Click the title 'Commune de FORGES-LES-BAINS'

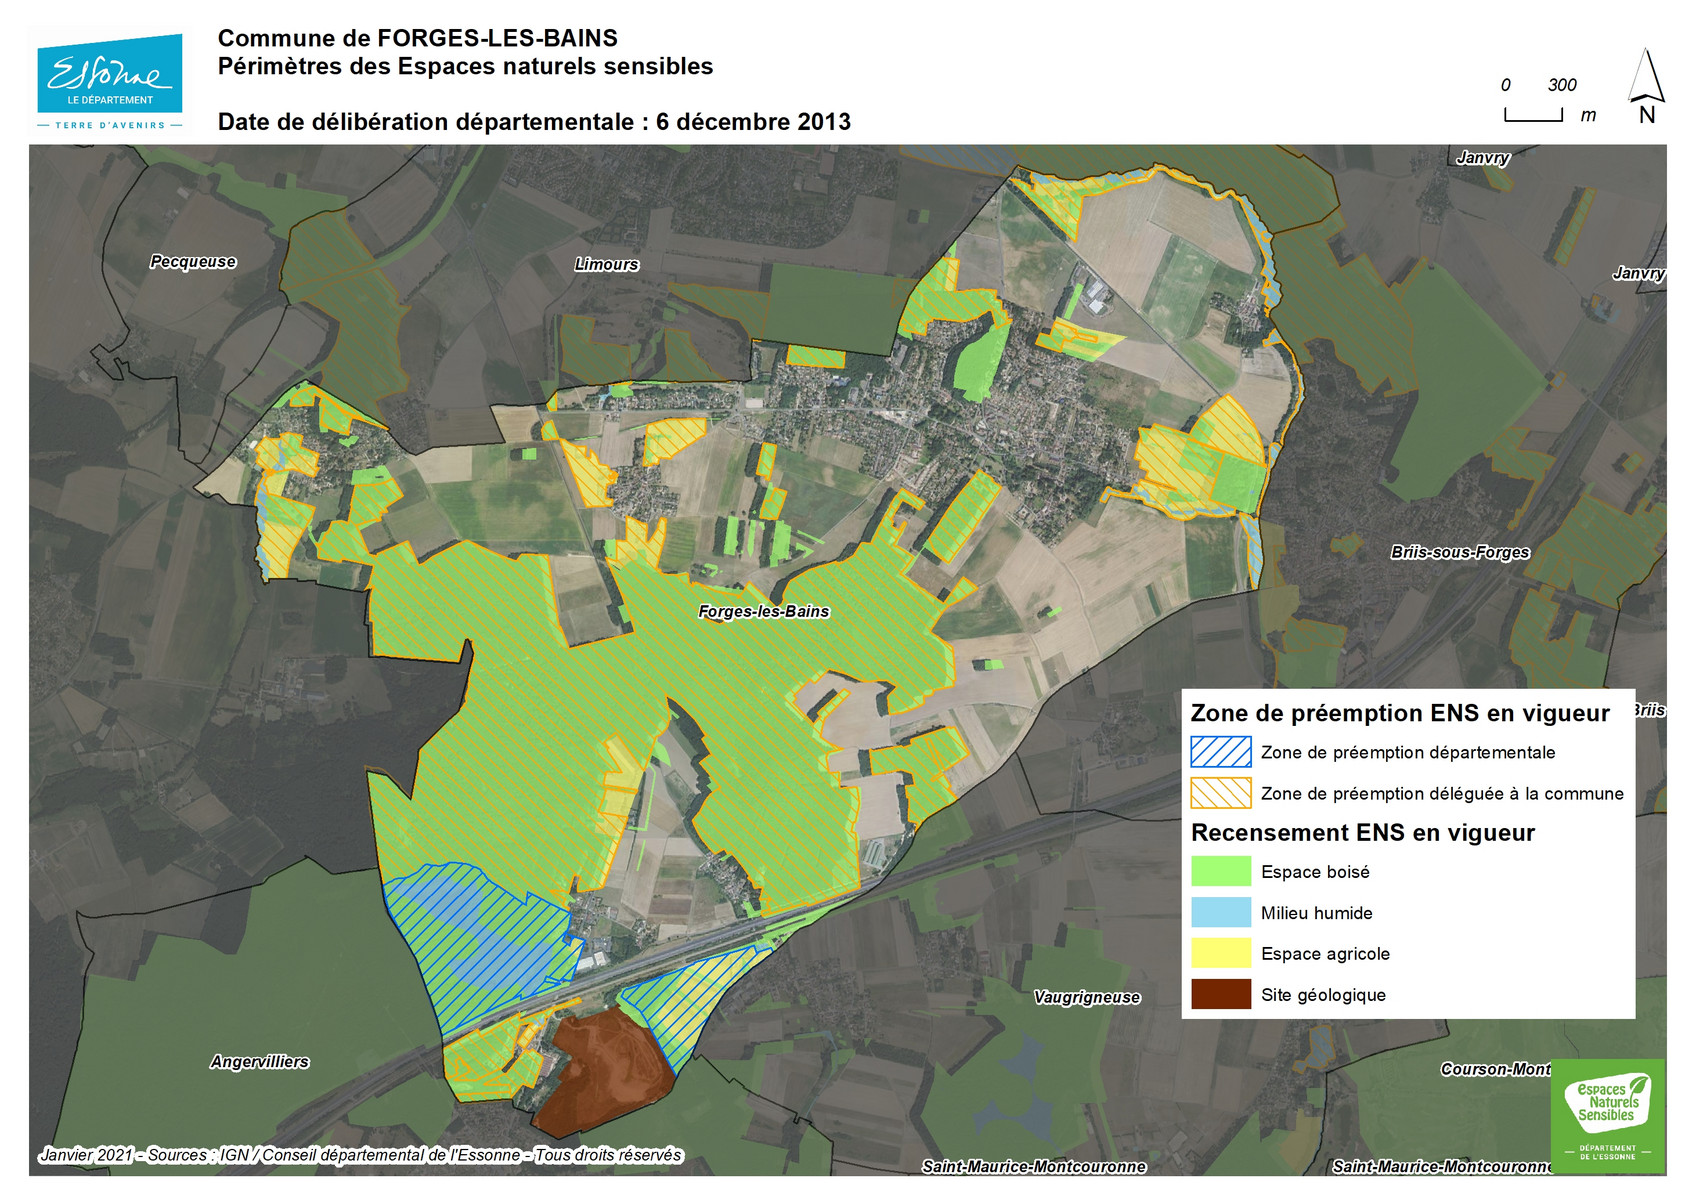point(418,38)
